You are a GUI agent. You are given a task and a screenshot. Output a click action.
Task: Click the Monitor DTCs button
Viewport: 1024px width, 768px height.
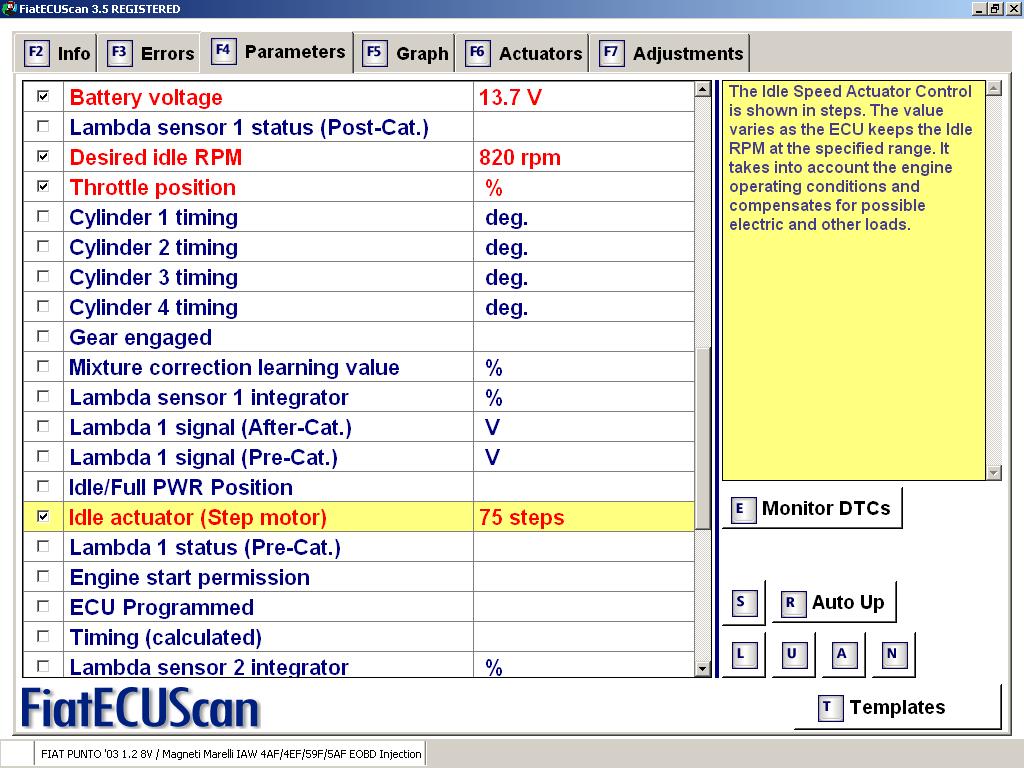click(812, 508)
